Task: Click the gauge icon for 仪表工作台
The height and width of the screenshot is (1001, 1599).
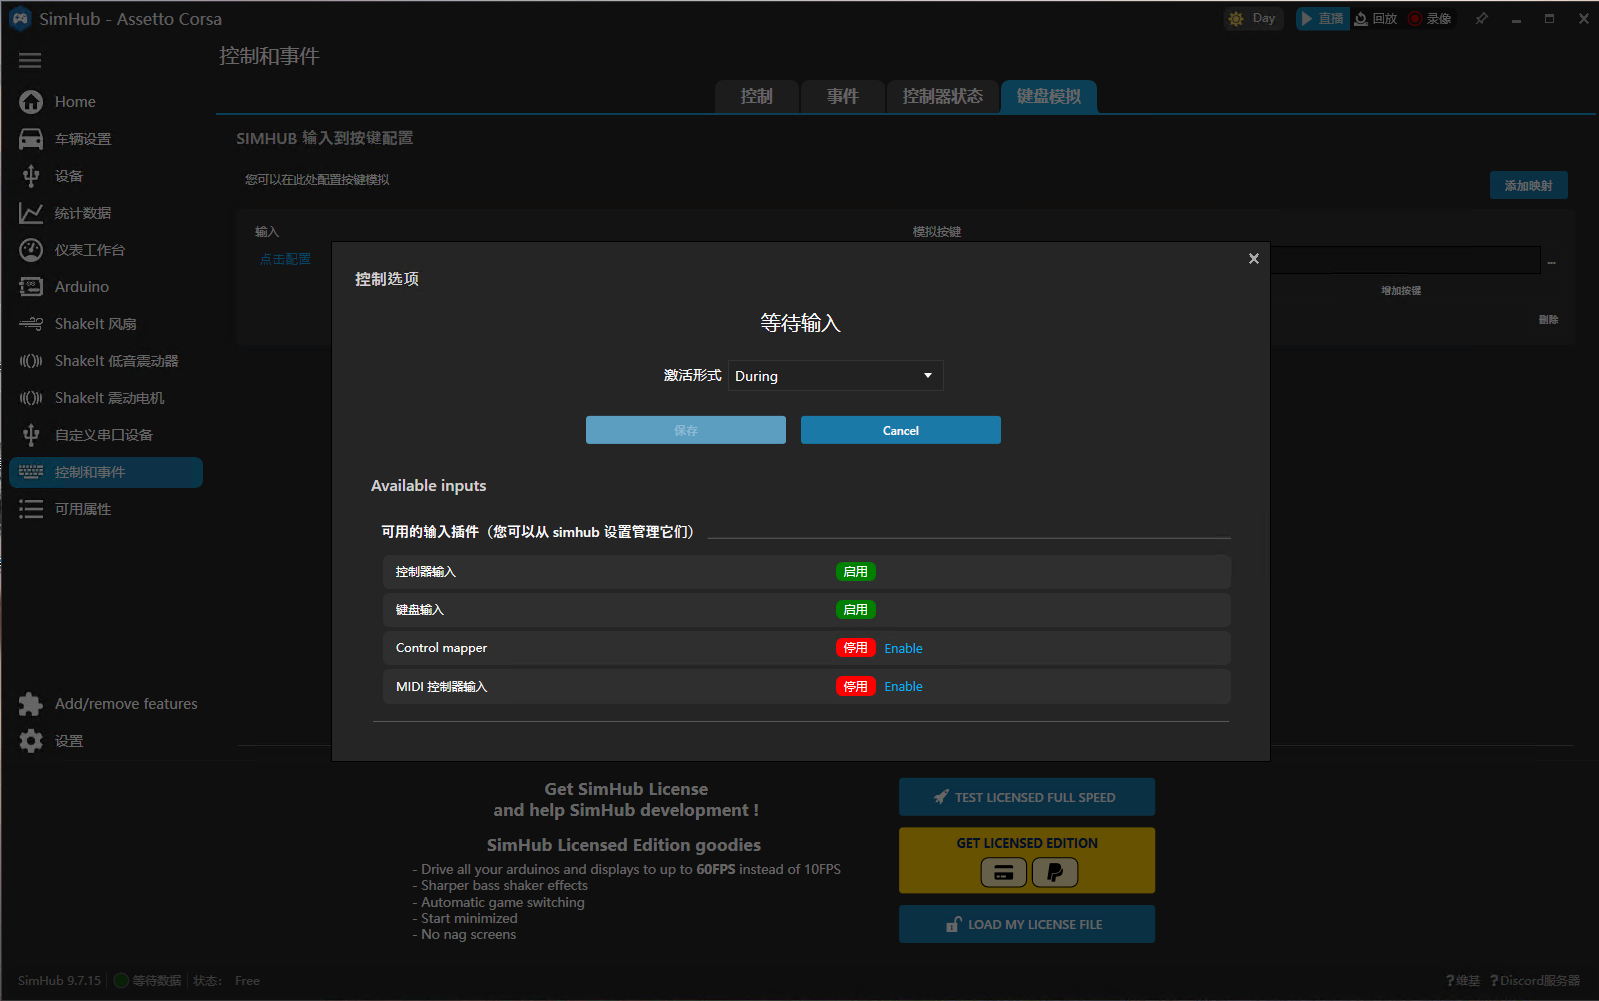Action: pyautogui.click(x=31, y=250)
